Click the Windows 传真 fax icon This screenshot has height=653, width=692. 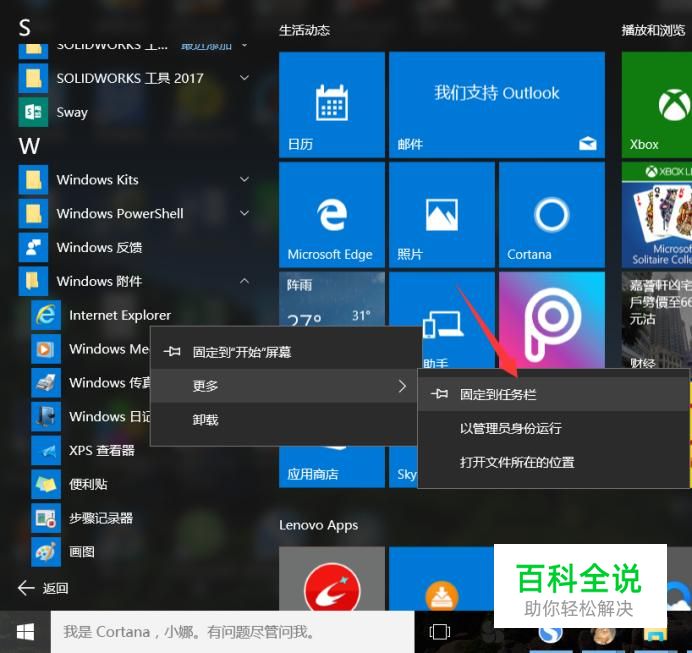(46, 383)
